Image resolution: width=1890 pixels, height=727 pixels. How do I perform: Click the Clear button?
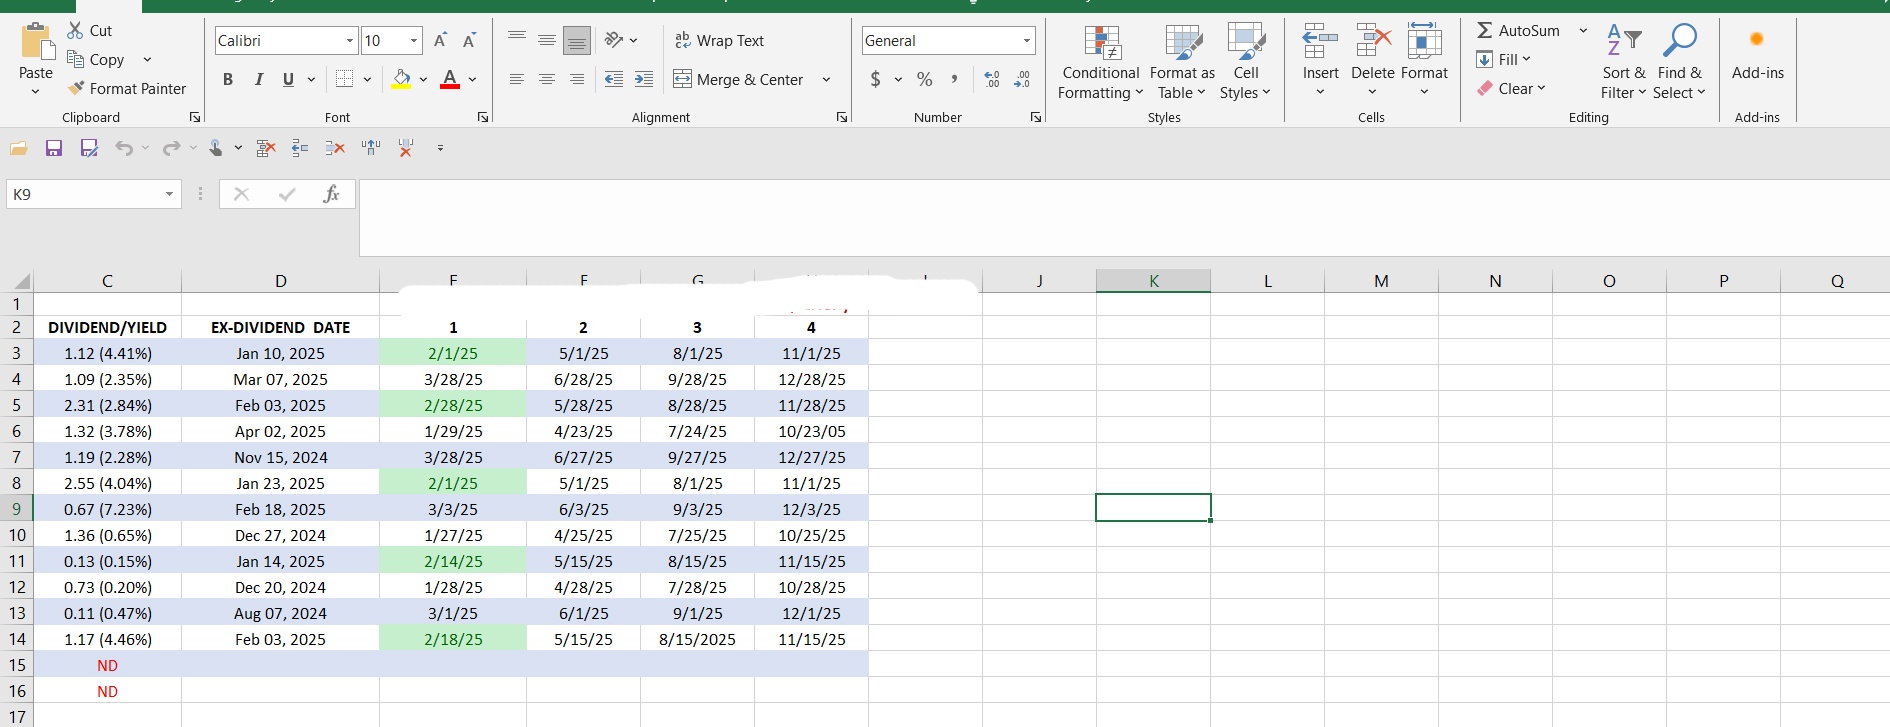point(1512,88)
